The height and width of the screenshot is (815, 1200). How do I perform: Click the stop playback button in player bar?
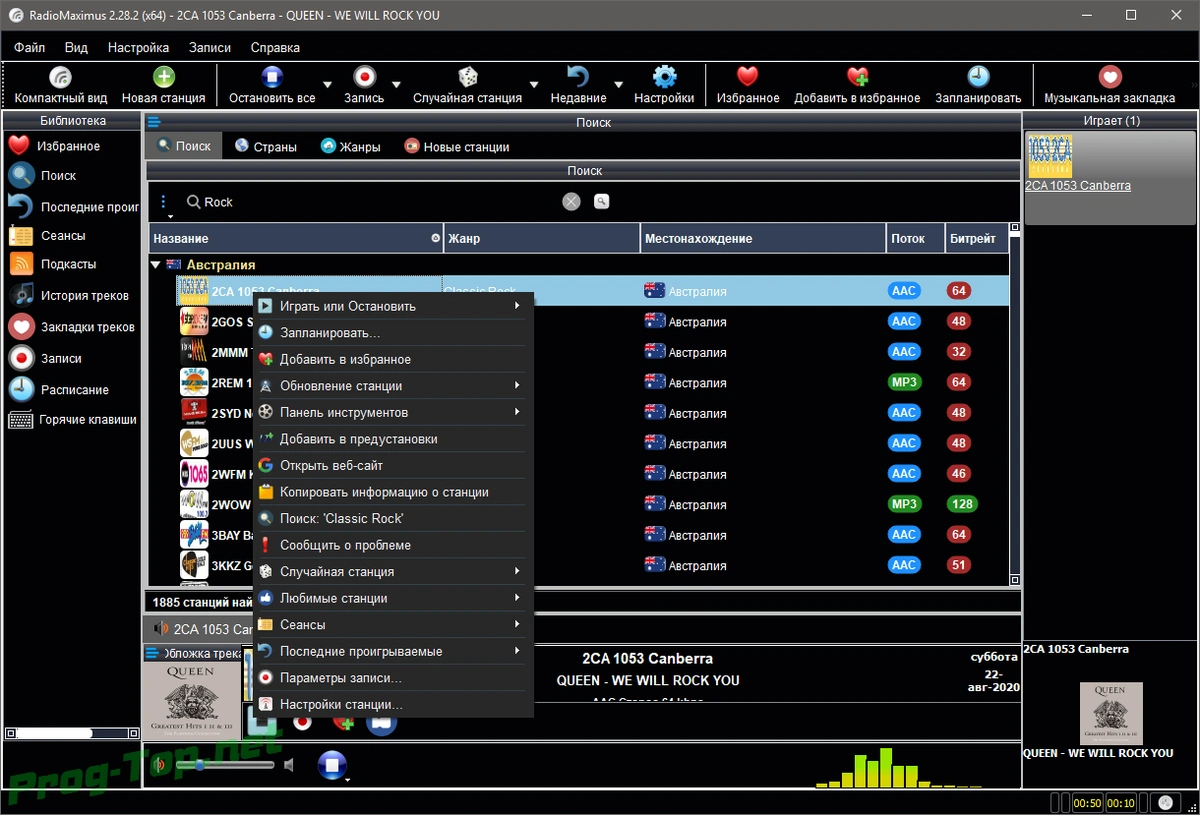[331, 765]
